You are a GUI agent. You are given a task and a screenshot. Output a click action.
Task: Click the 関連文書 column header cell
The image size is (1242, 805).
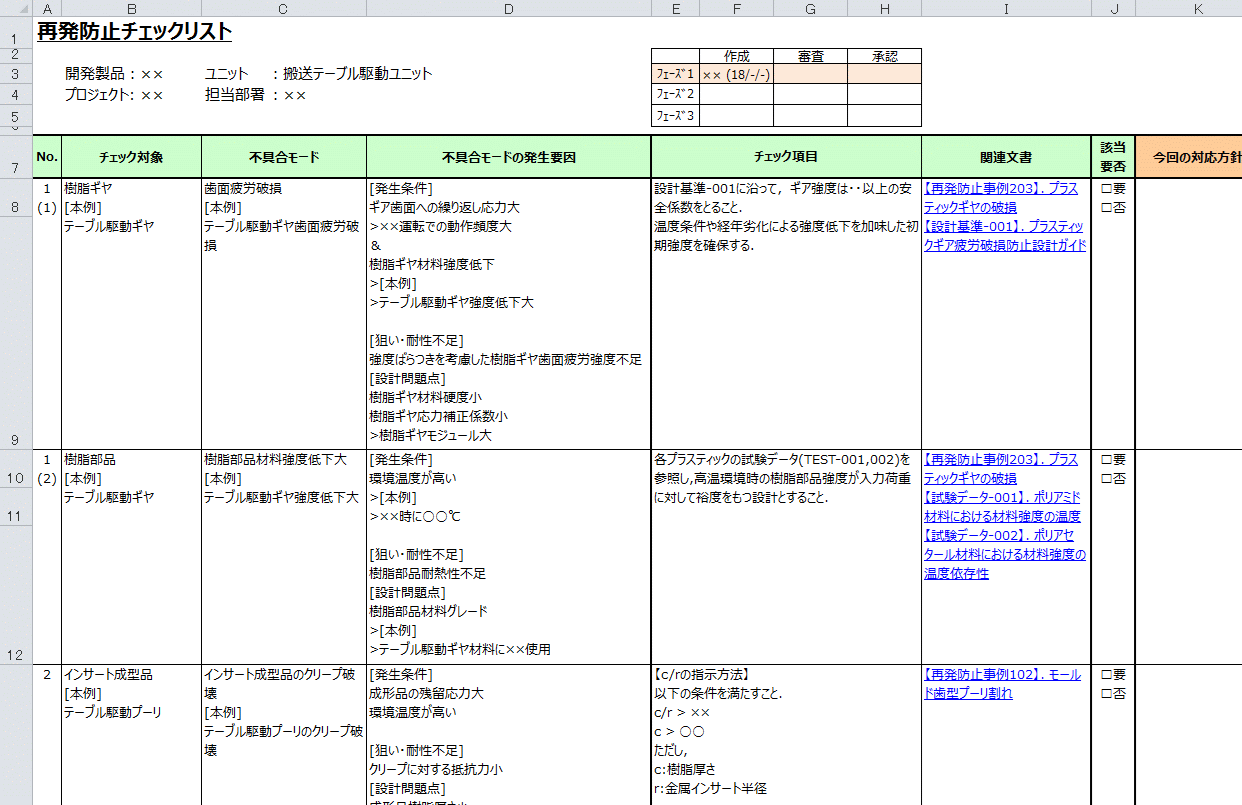tap(1005, 157)
